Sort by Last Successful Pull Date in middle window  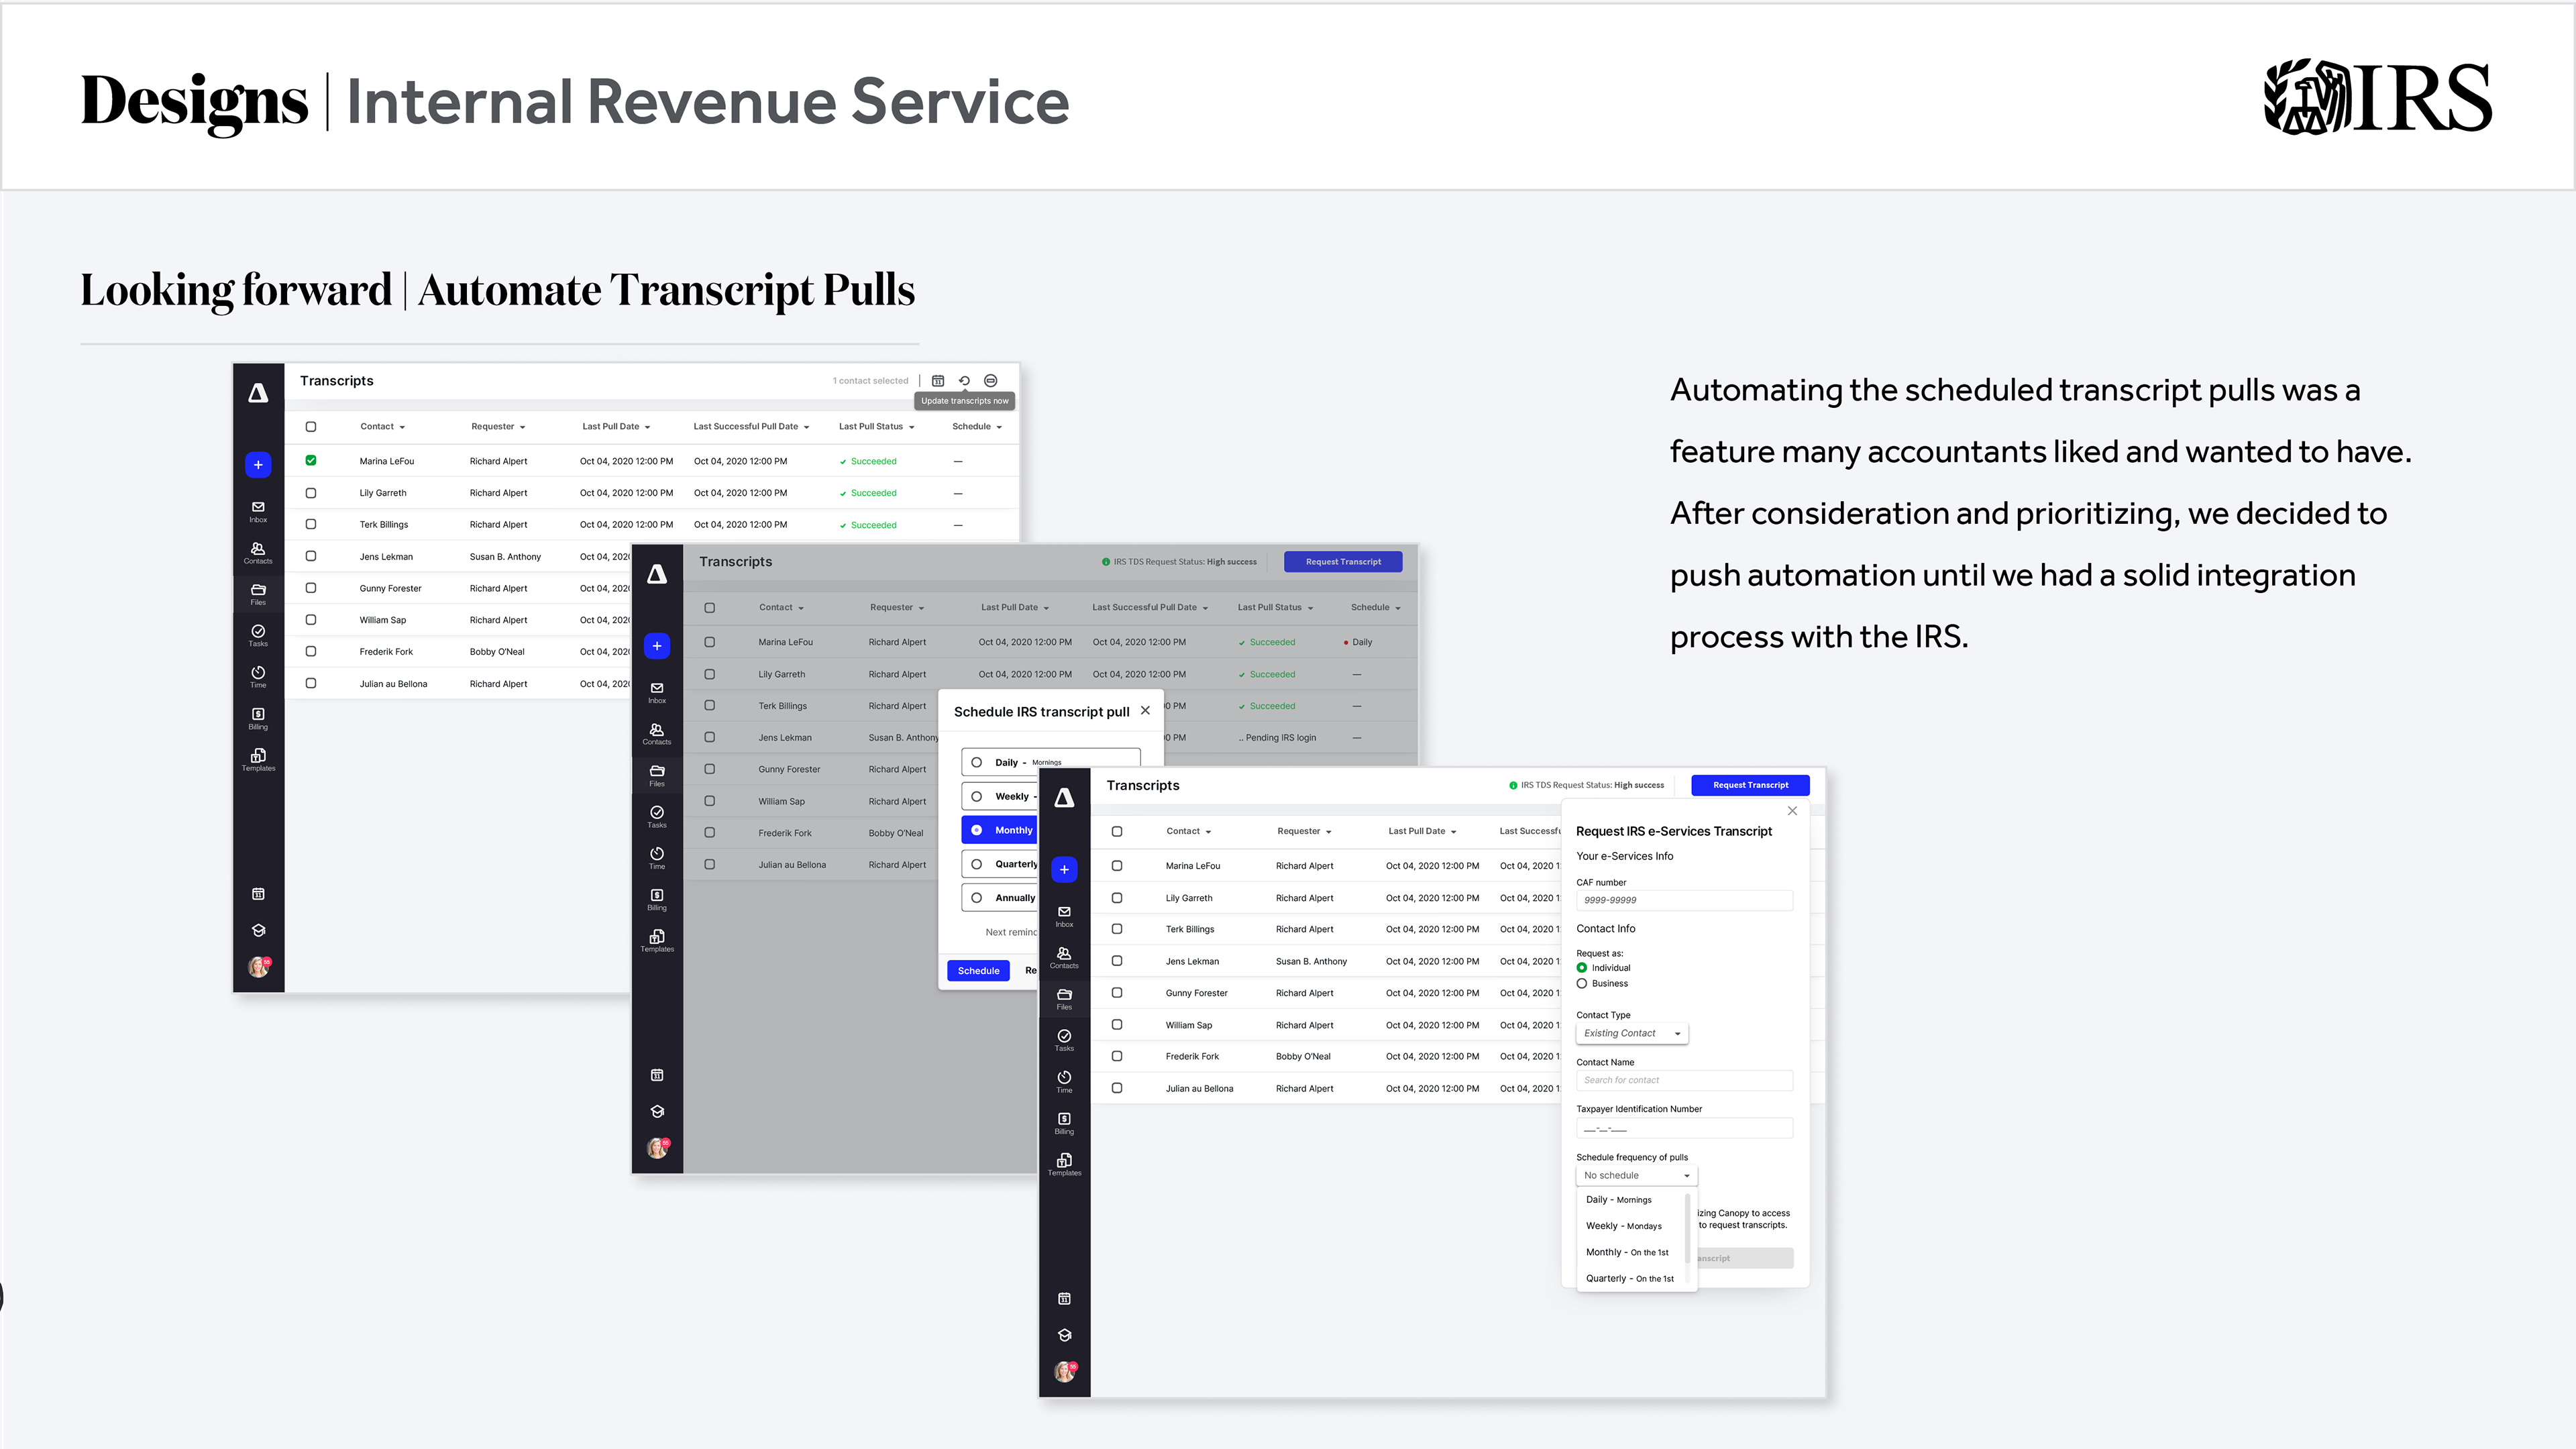point(1150,608)
